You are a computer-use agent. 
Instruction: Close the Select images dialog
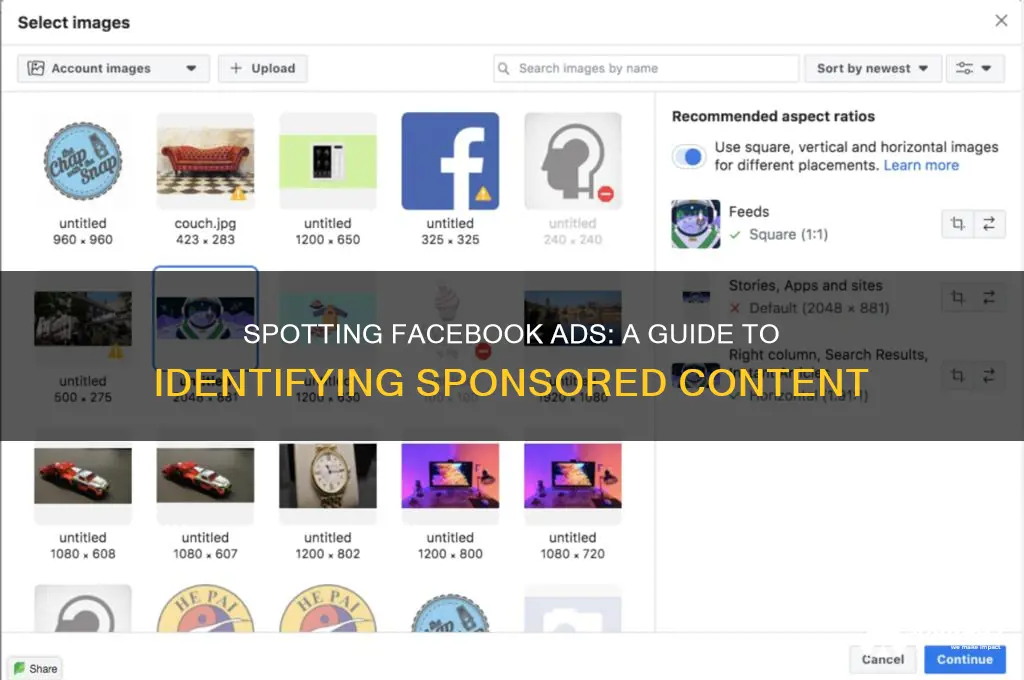click(x=1001, y=21)
